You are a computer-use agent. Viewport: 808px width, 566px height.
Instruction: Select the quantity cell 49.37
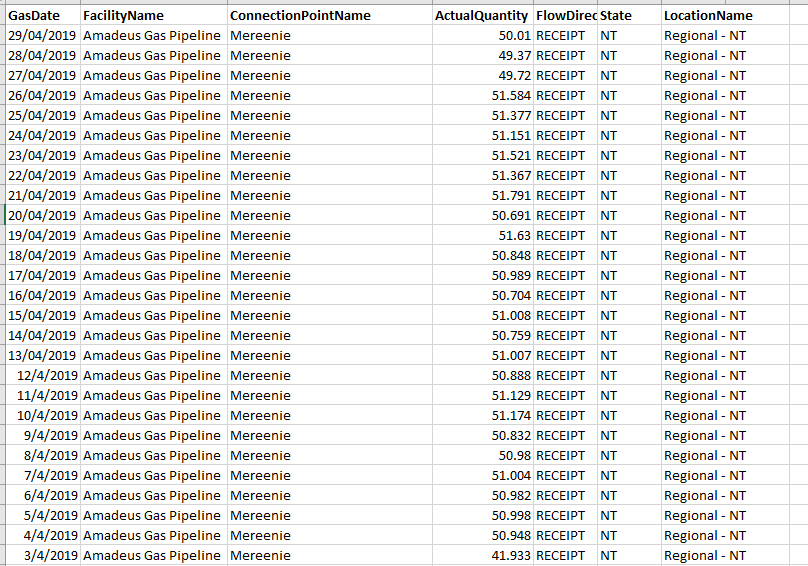coord(482,56)
